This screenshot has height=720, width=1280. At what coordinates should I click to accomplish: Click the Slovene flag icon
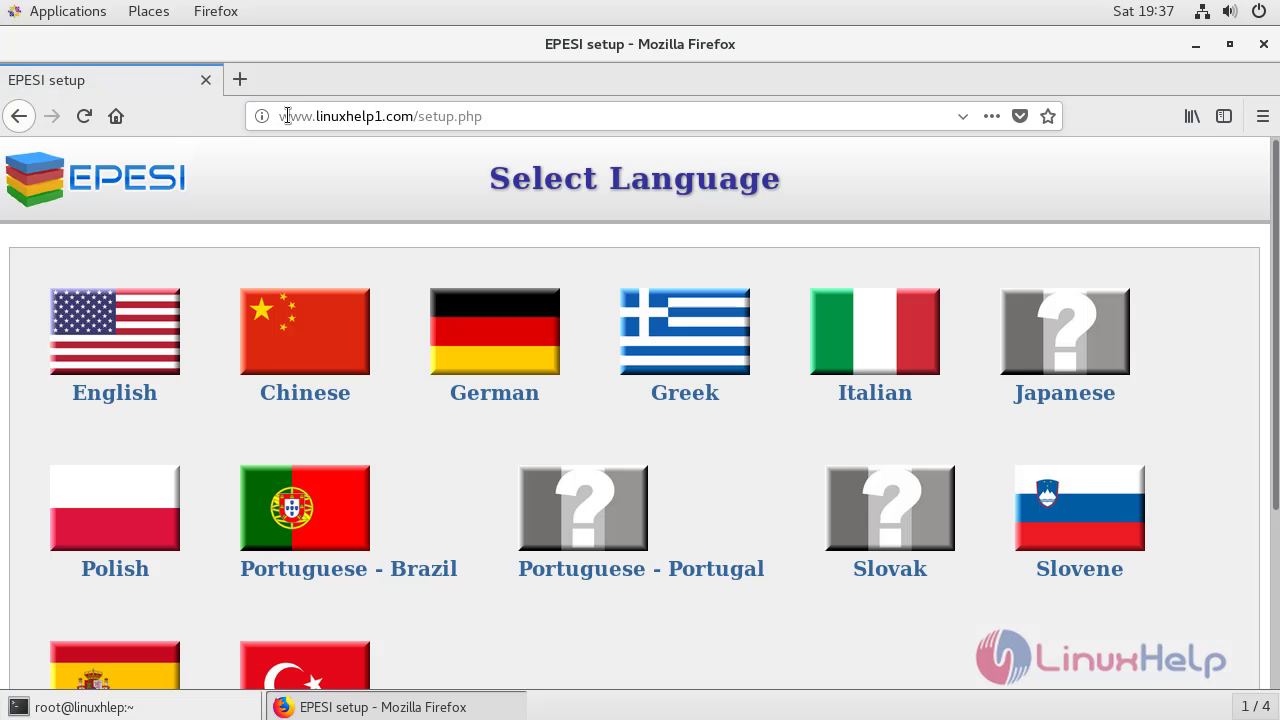click(x=1080, y=508)
